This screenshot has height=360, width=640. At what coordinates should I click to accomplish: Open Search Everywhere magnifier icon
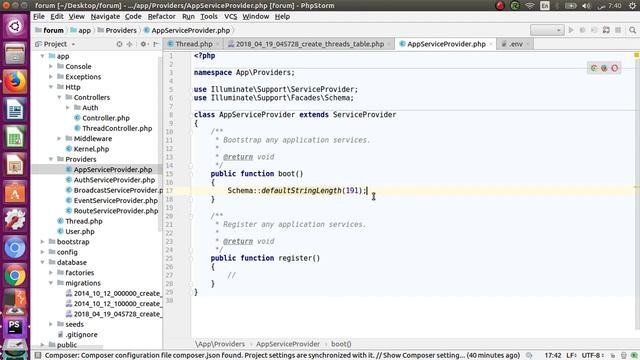[x=632, y=30]
